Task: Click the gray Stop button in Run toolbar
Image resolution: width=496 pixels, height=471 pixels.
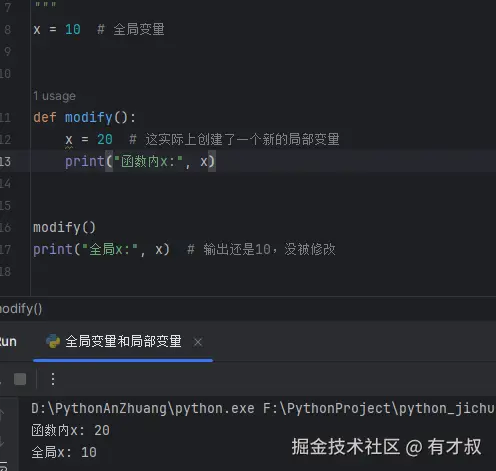Action: (x=20, y=379)
